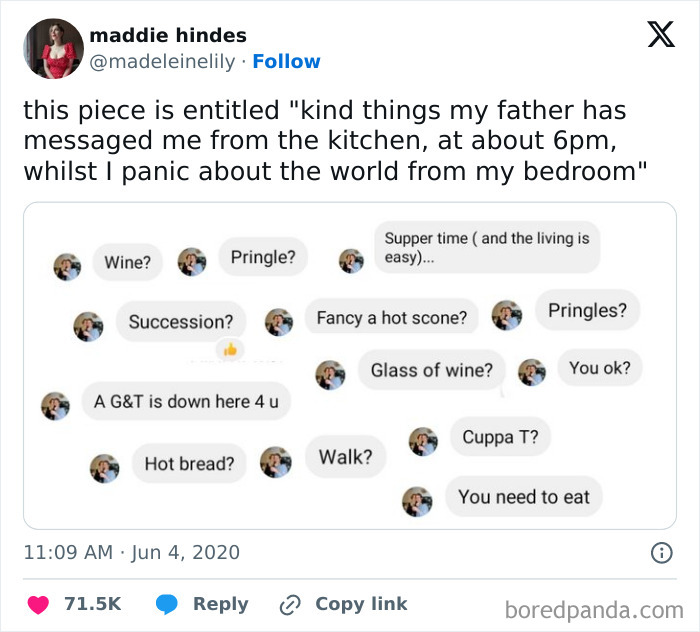Click avatar beside the Wine? message
700x632 pixels.
pyautogui.click(x=67, y=266)
